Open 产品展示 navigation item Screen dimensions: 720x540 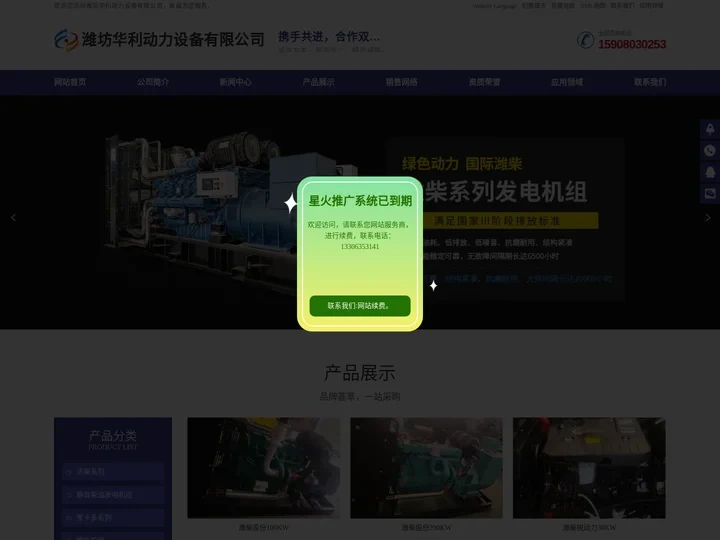click(x=319, y=82)
